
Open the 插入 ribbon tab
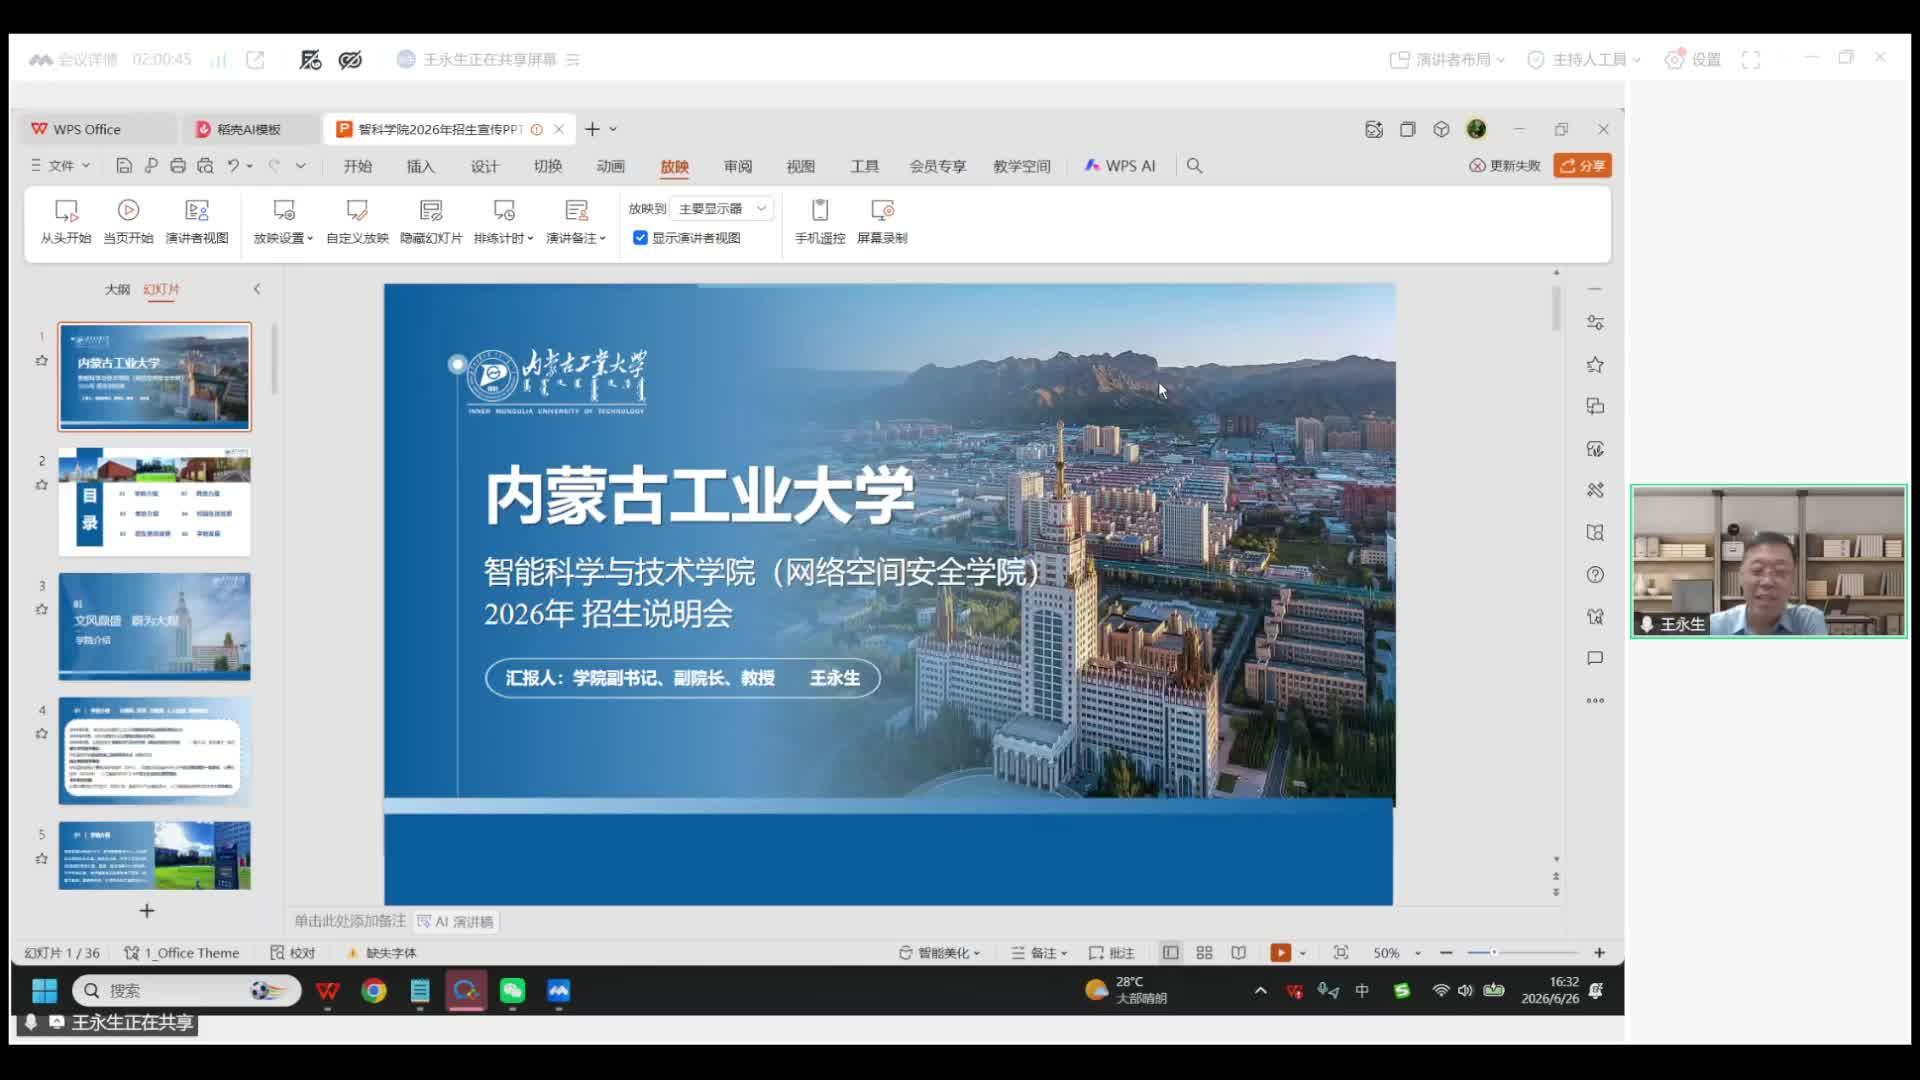tap(420, 166)
